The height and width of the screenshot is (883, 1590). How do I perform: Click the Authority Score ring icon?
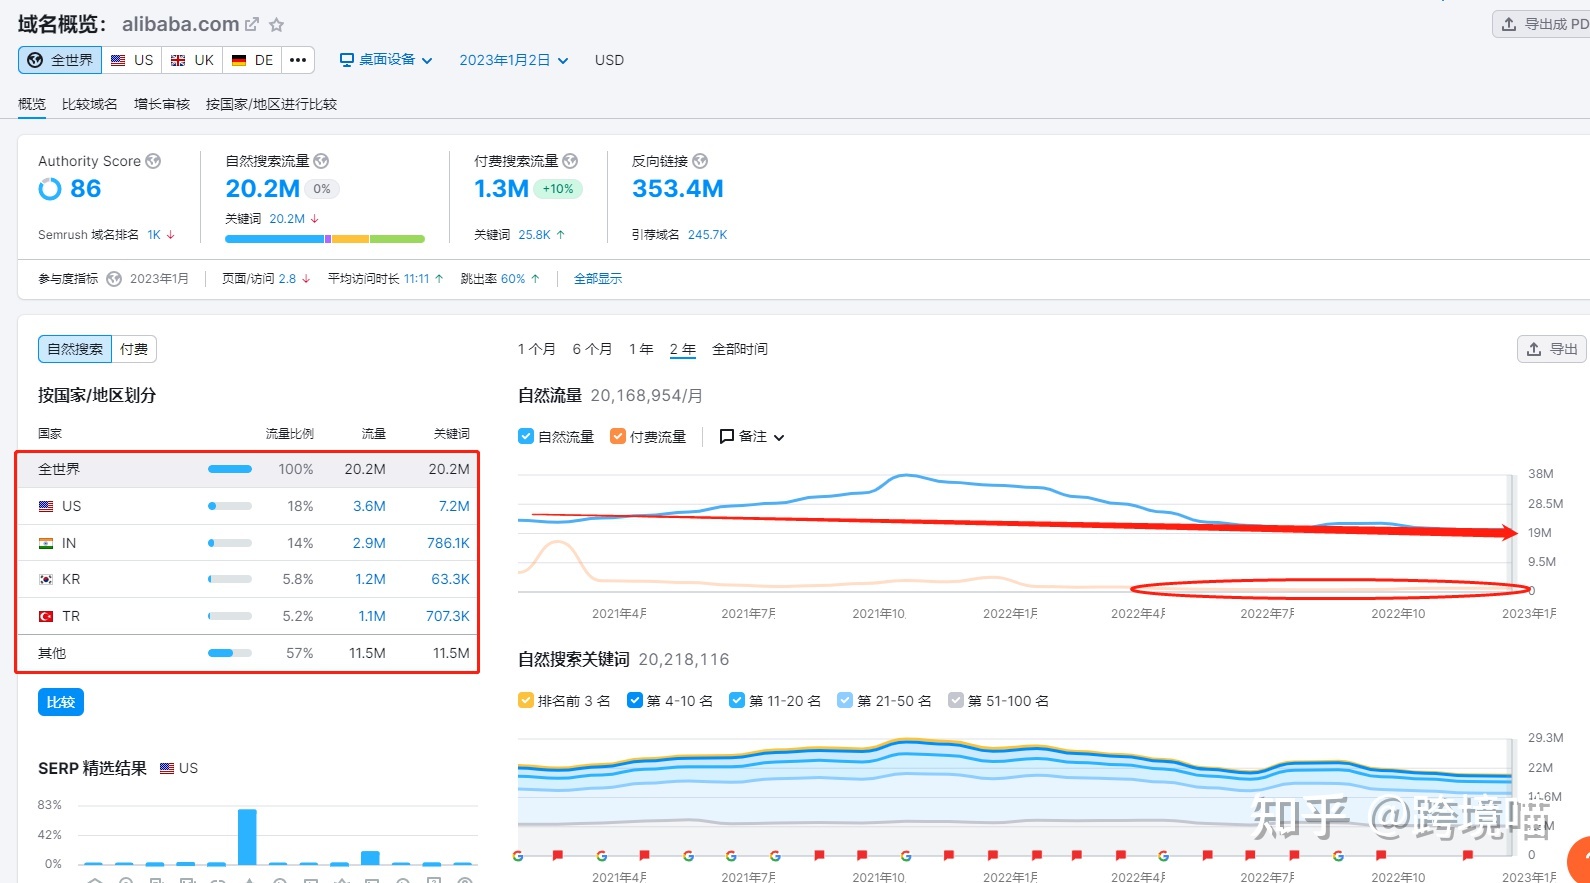tap(50, 189)
